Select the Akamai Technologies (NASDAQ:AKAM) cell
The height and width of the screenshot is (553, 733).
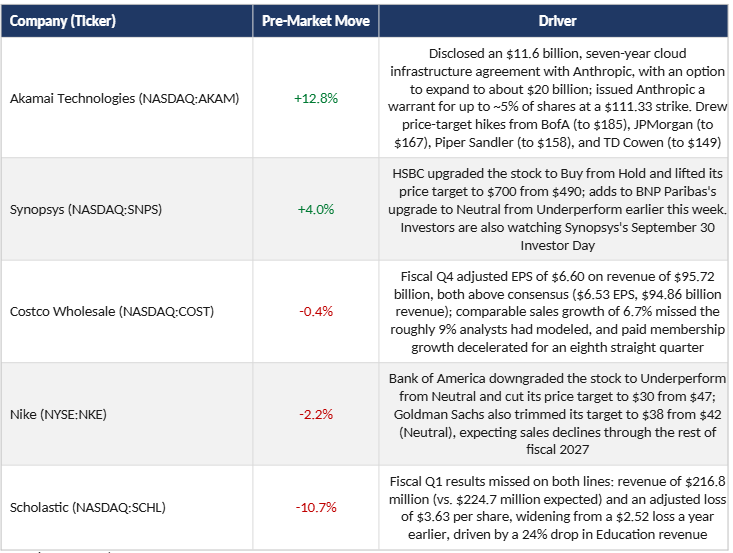(127, 98)
